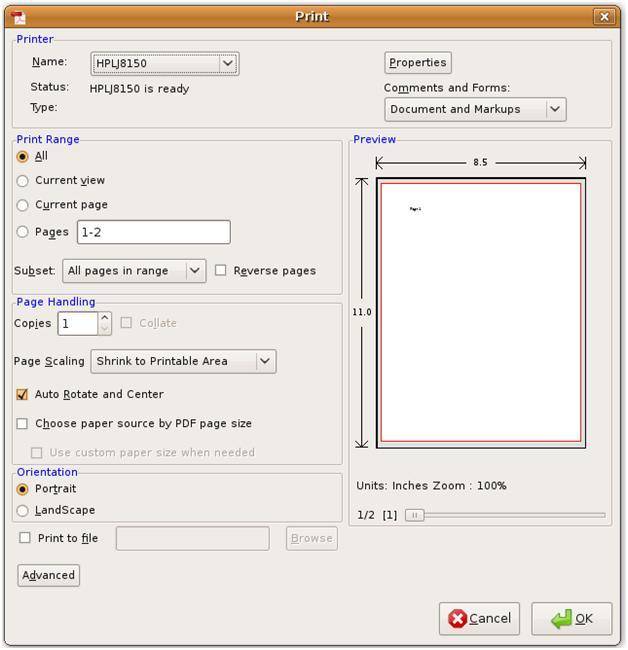Select Portrait orientation
This screenshot has width=628, height=650.
(23, 490)
